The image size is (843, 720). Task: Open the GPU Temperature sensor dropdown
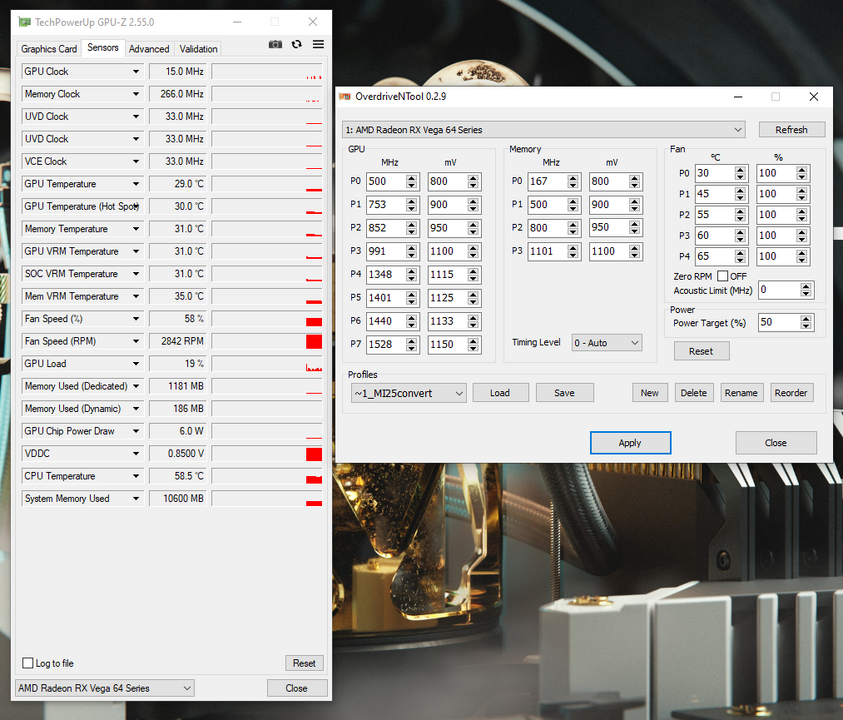(136, 184)
